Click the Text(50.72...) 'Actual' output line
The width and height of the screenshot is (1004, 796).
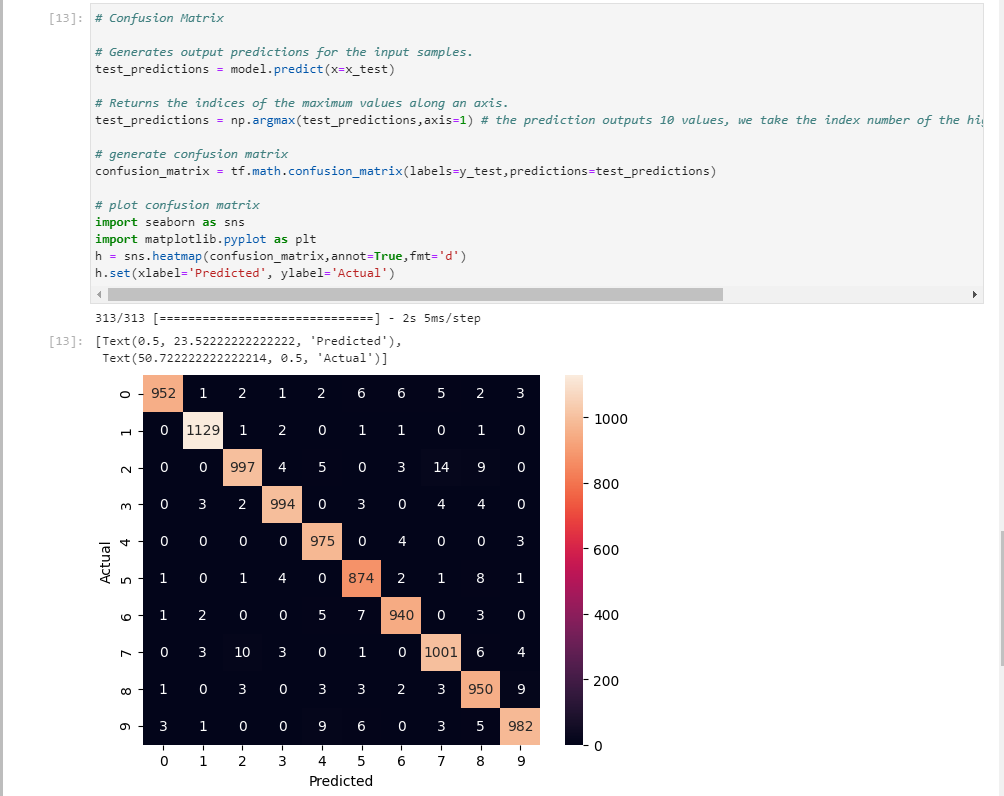tap(245, 359)
